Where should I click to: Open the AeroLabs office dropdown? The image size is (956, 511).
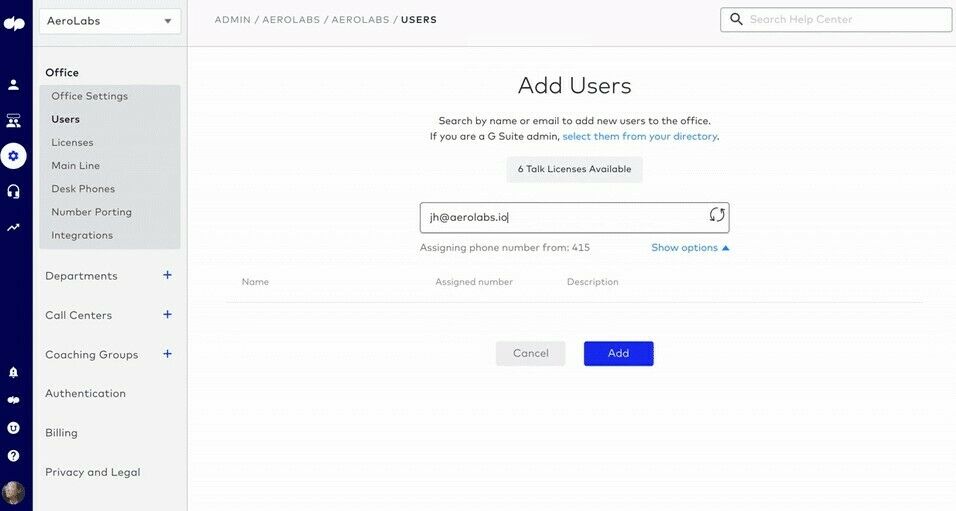[110, 21]
